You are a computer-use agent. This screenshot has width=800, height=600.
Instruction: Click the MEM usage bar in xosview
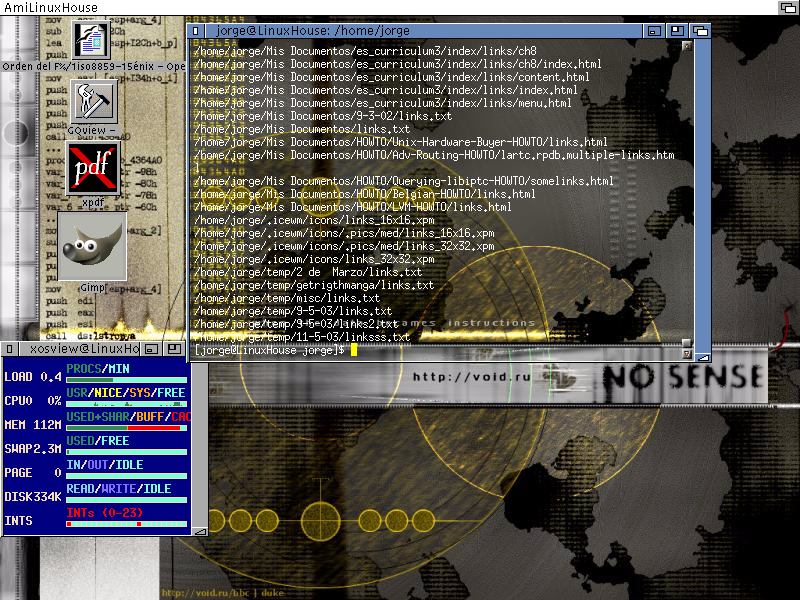tap(127, 428)
